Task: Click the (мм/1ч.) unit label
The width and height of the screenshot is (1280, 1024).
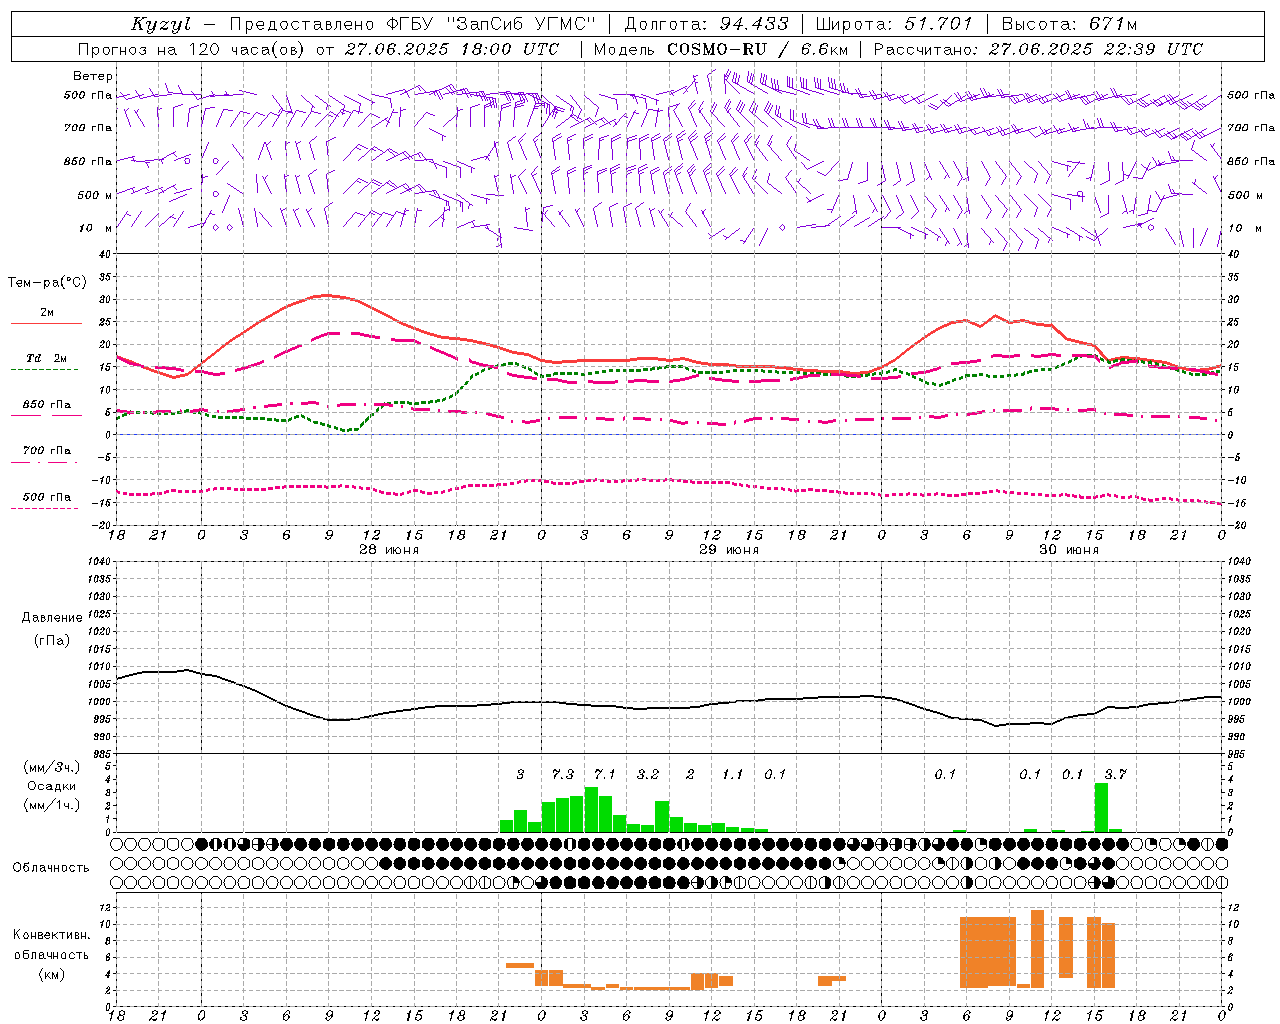Action: [52, 805]
